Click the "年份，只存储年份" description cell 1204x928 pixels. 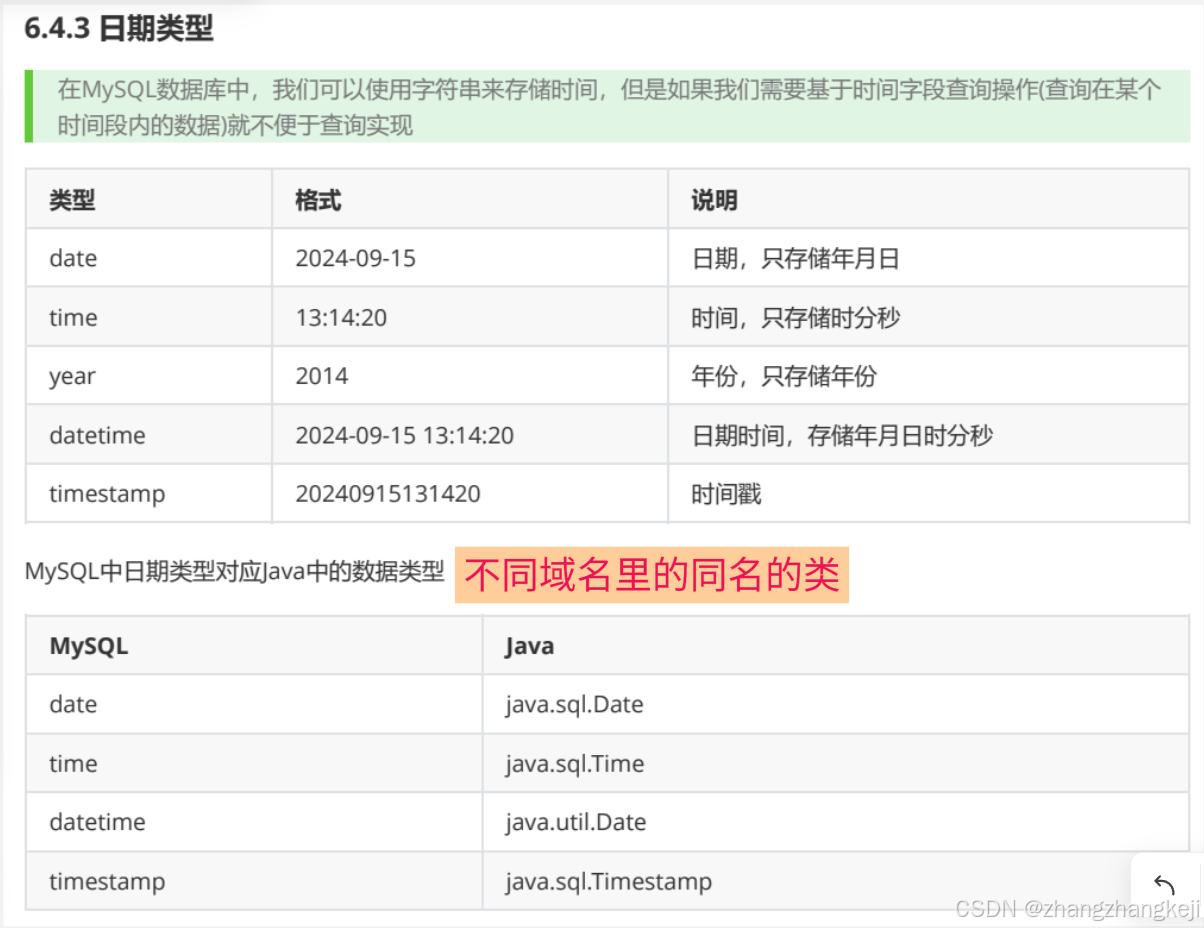tap(929, 376)
